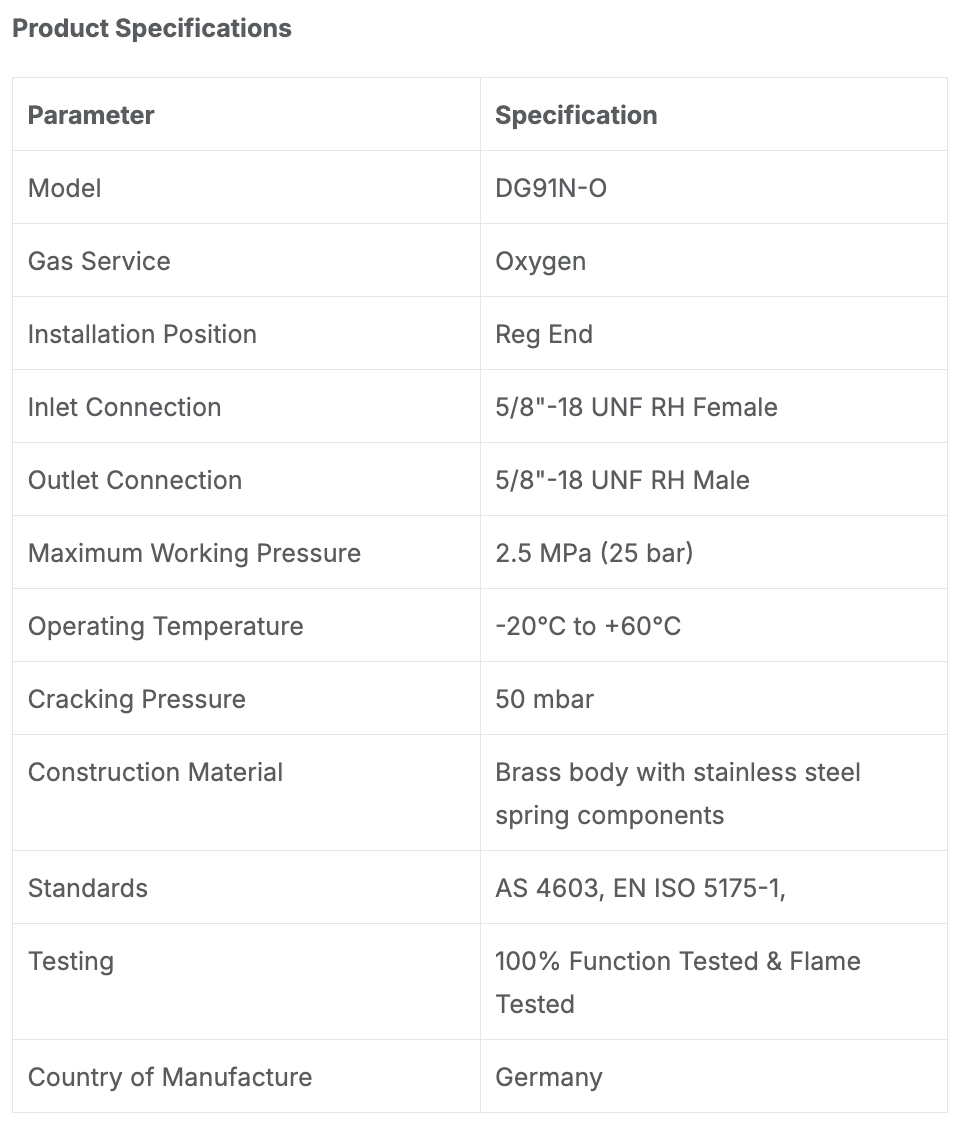The height and width of the screenshot is (1128, 968).
Task: Select 5/8"-18 UNF RH Male text
Action: tap(622, 480)
